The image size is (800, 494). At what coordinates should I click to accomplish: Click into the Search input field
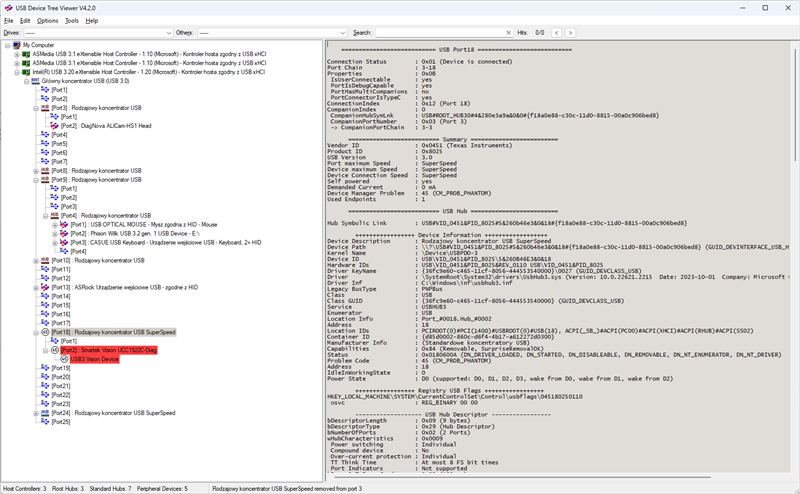pos(440,33)
